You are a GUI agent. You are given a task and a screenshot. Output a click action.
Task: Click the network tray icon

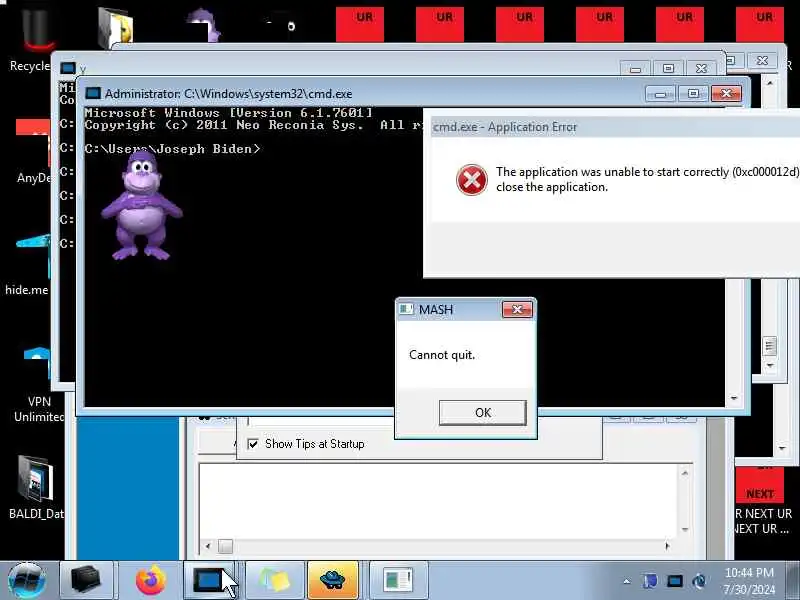[699, 581]
